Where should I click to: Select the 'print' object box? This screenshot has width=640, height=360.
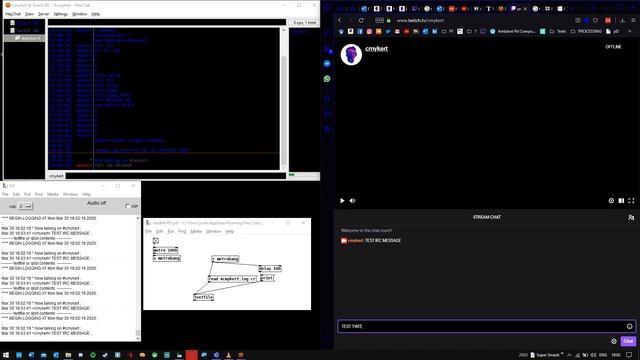pos(267,278)
